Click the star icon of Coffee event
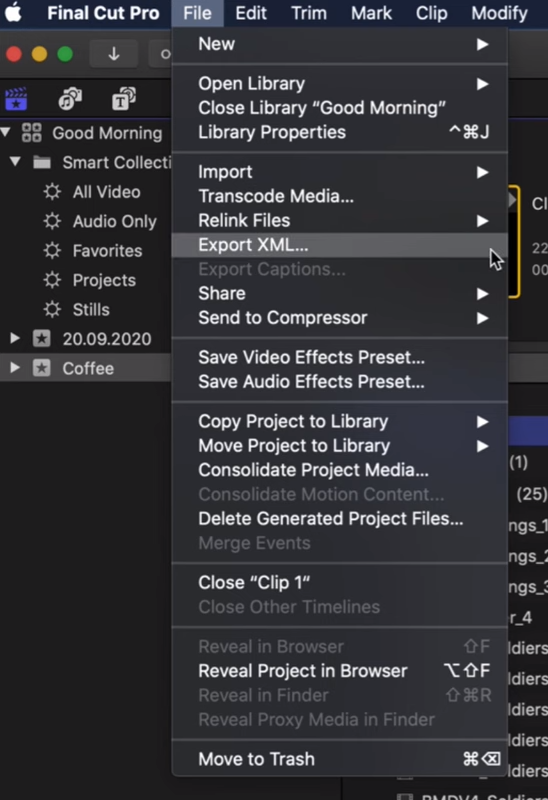This screenshot has height=800, width=548. point(42,368)
